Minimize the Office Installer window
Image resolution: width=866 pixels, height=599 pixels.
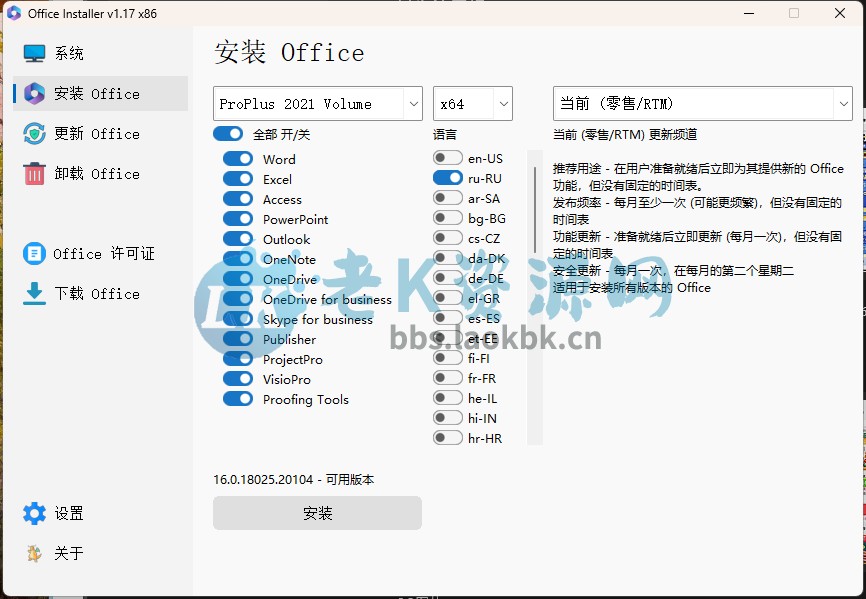coord(749,13)
